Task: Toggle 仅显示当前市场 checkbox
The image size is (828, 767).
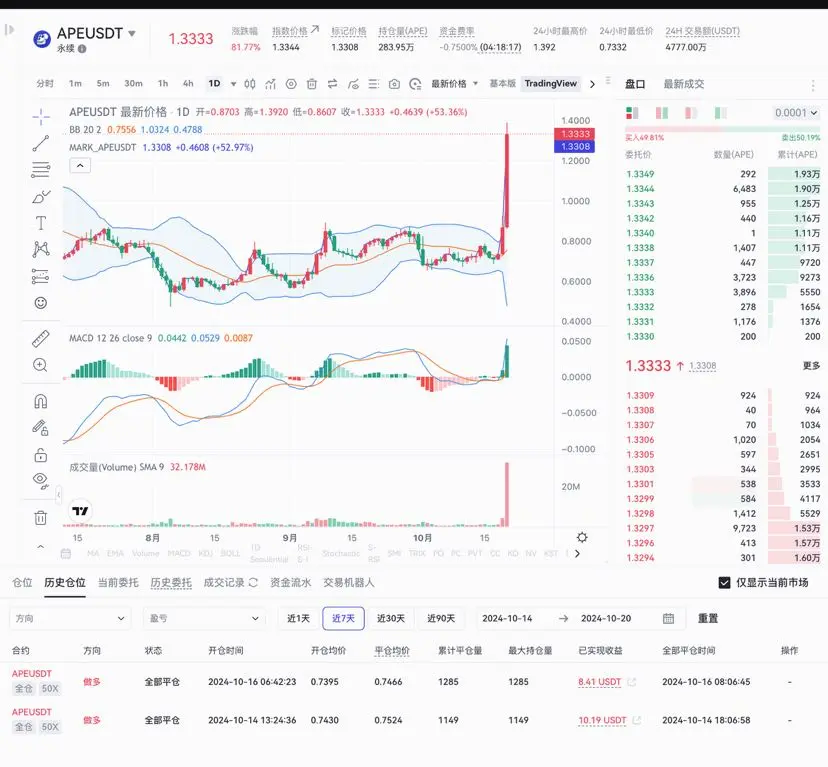Action: click(724, 583)
